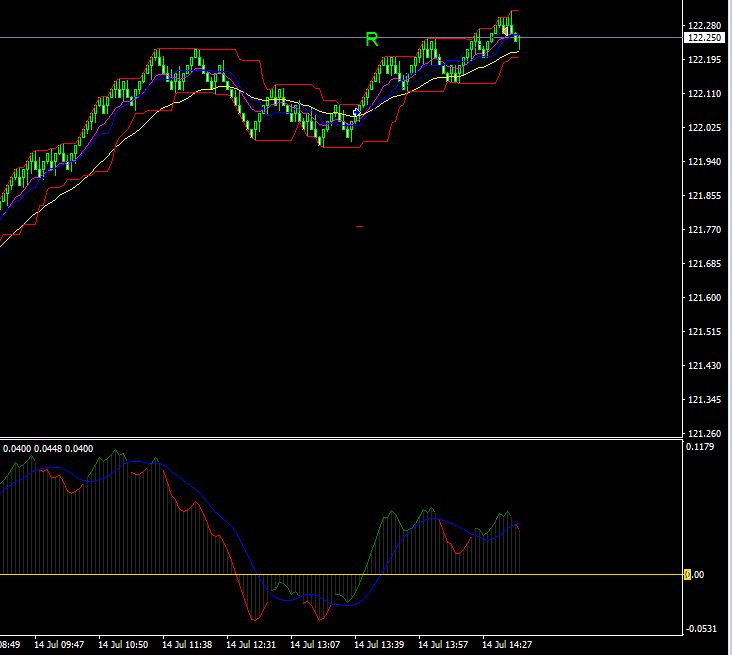
Task: Click the 14 Jul 14:27 time label
Action: click(x=507, y=645)
